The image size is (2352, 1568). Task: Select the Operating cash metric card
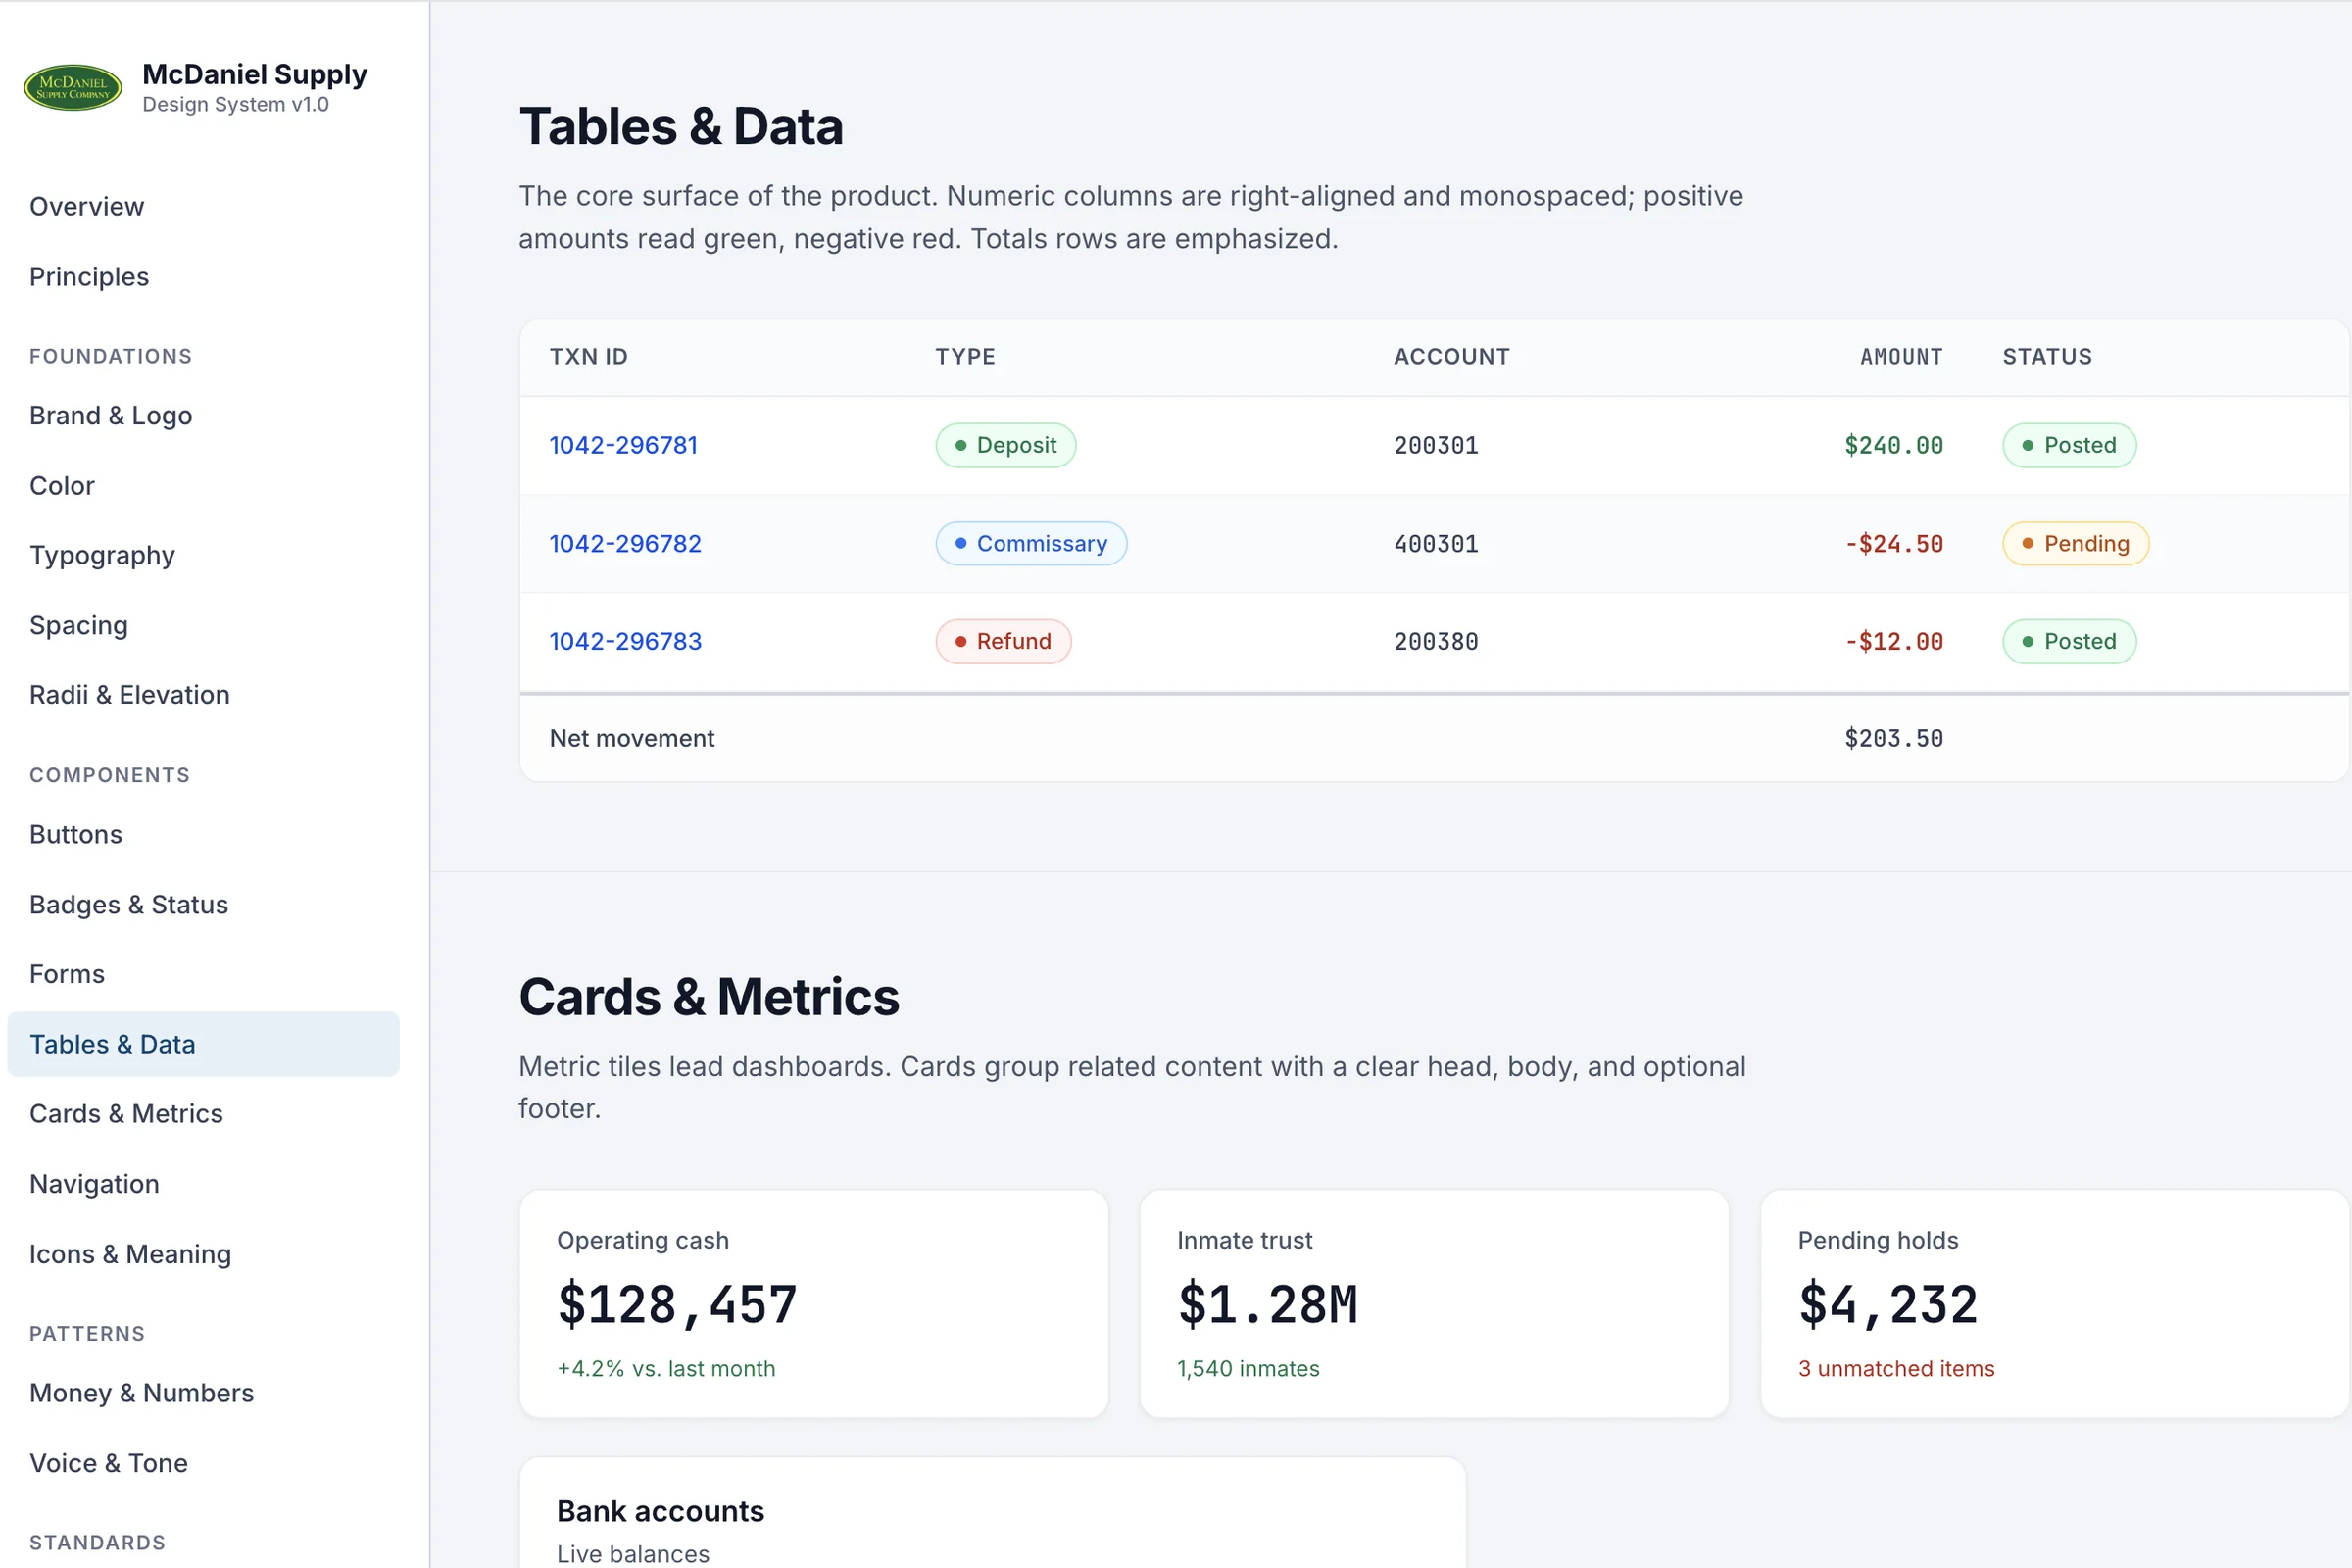point(814,1303)
